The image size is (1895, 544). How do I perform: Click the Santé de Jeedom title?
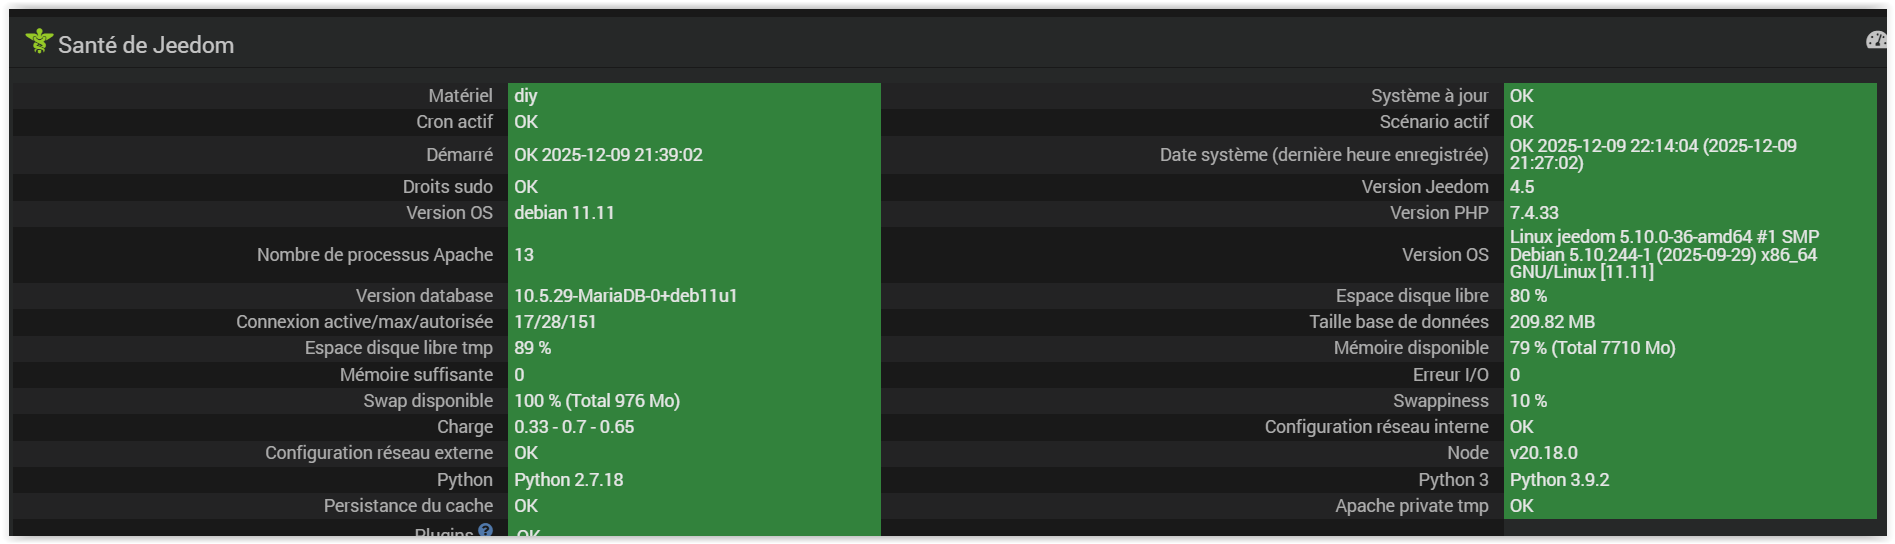click(146, 45)
